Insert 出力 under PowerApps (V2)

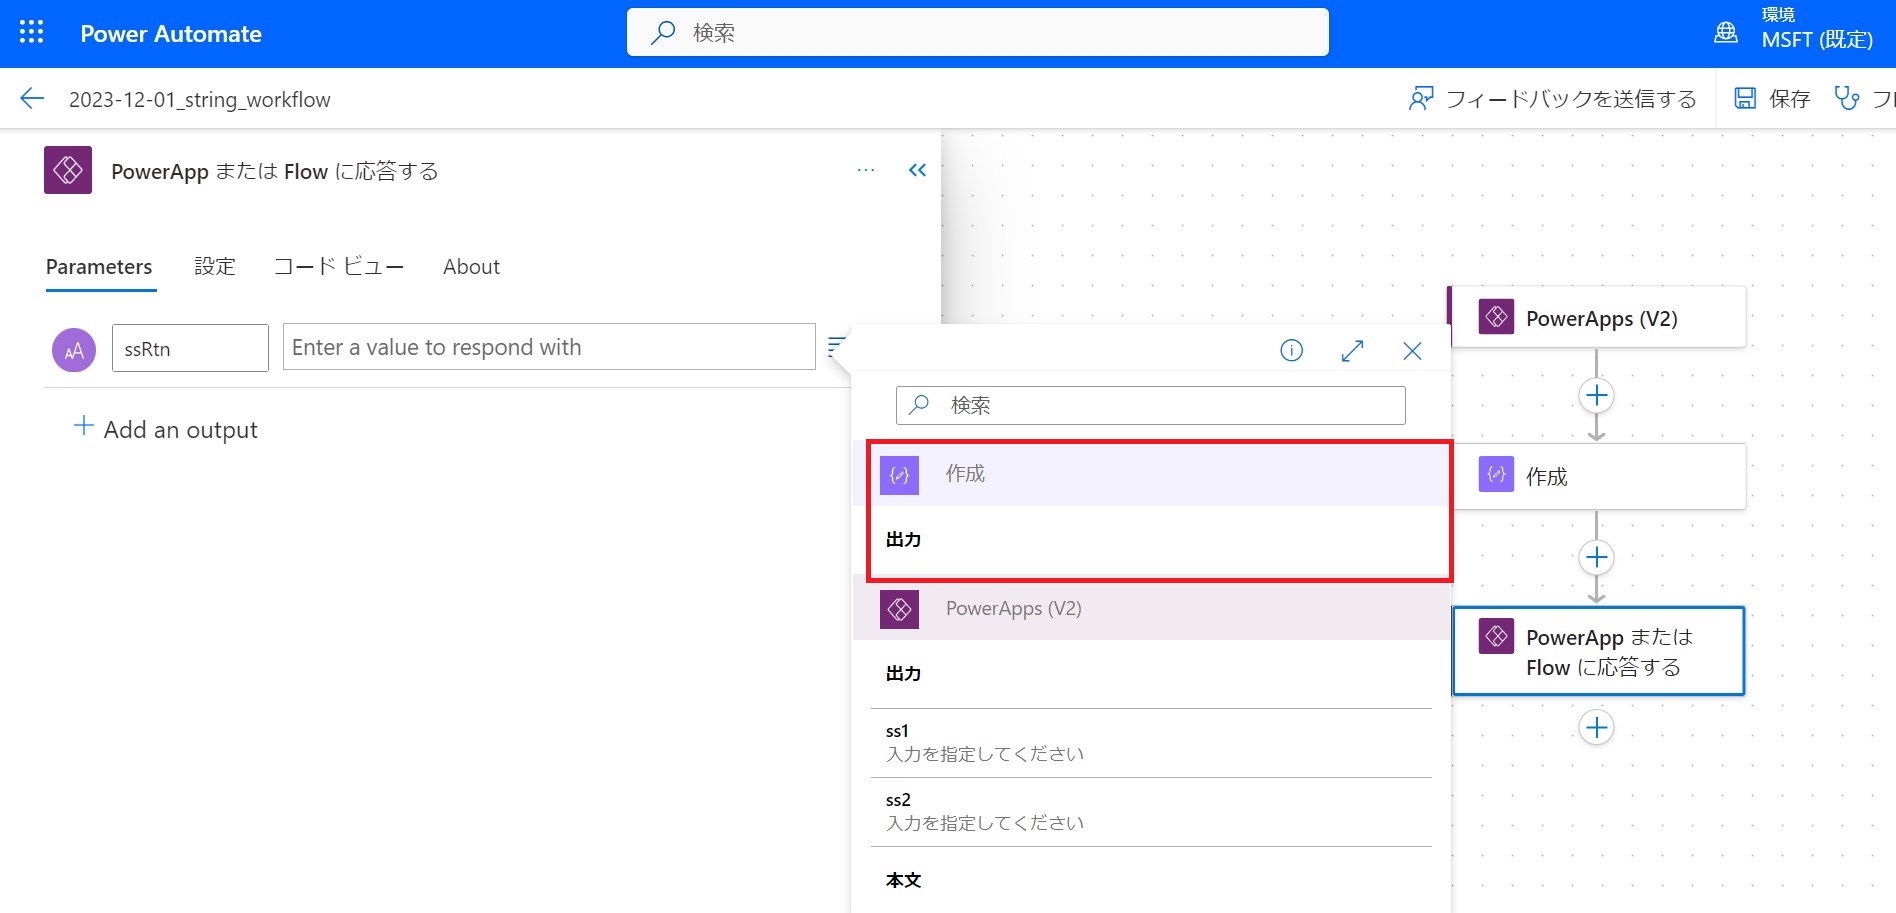(903, 673)
